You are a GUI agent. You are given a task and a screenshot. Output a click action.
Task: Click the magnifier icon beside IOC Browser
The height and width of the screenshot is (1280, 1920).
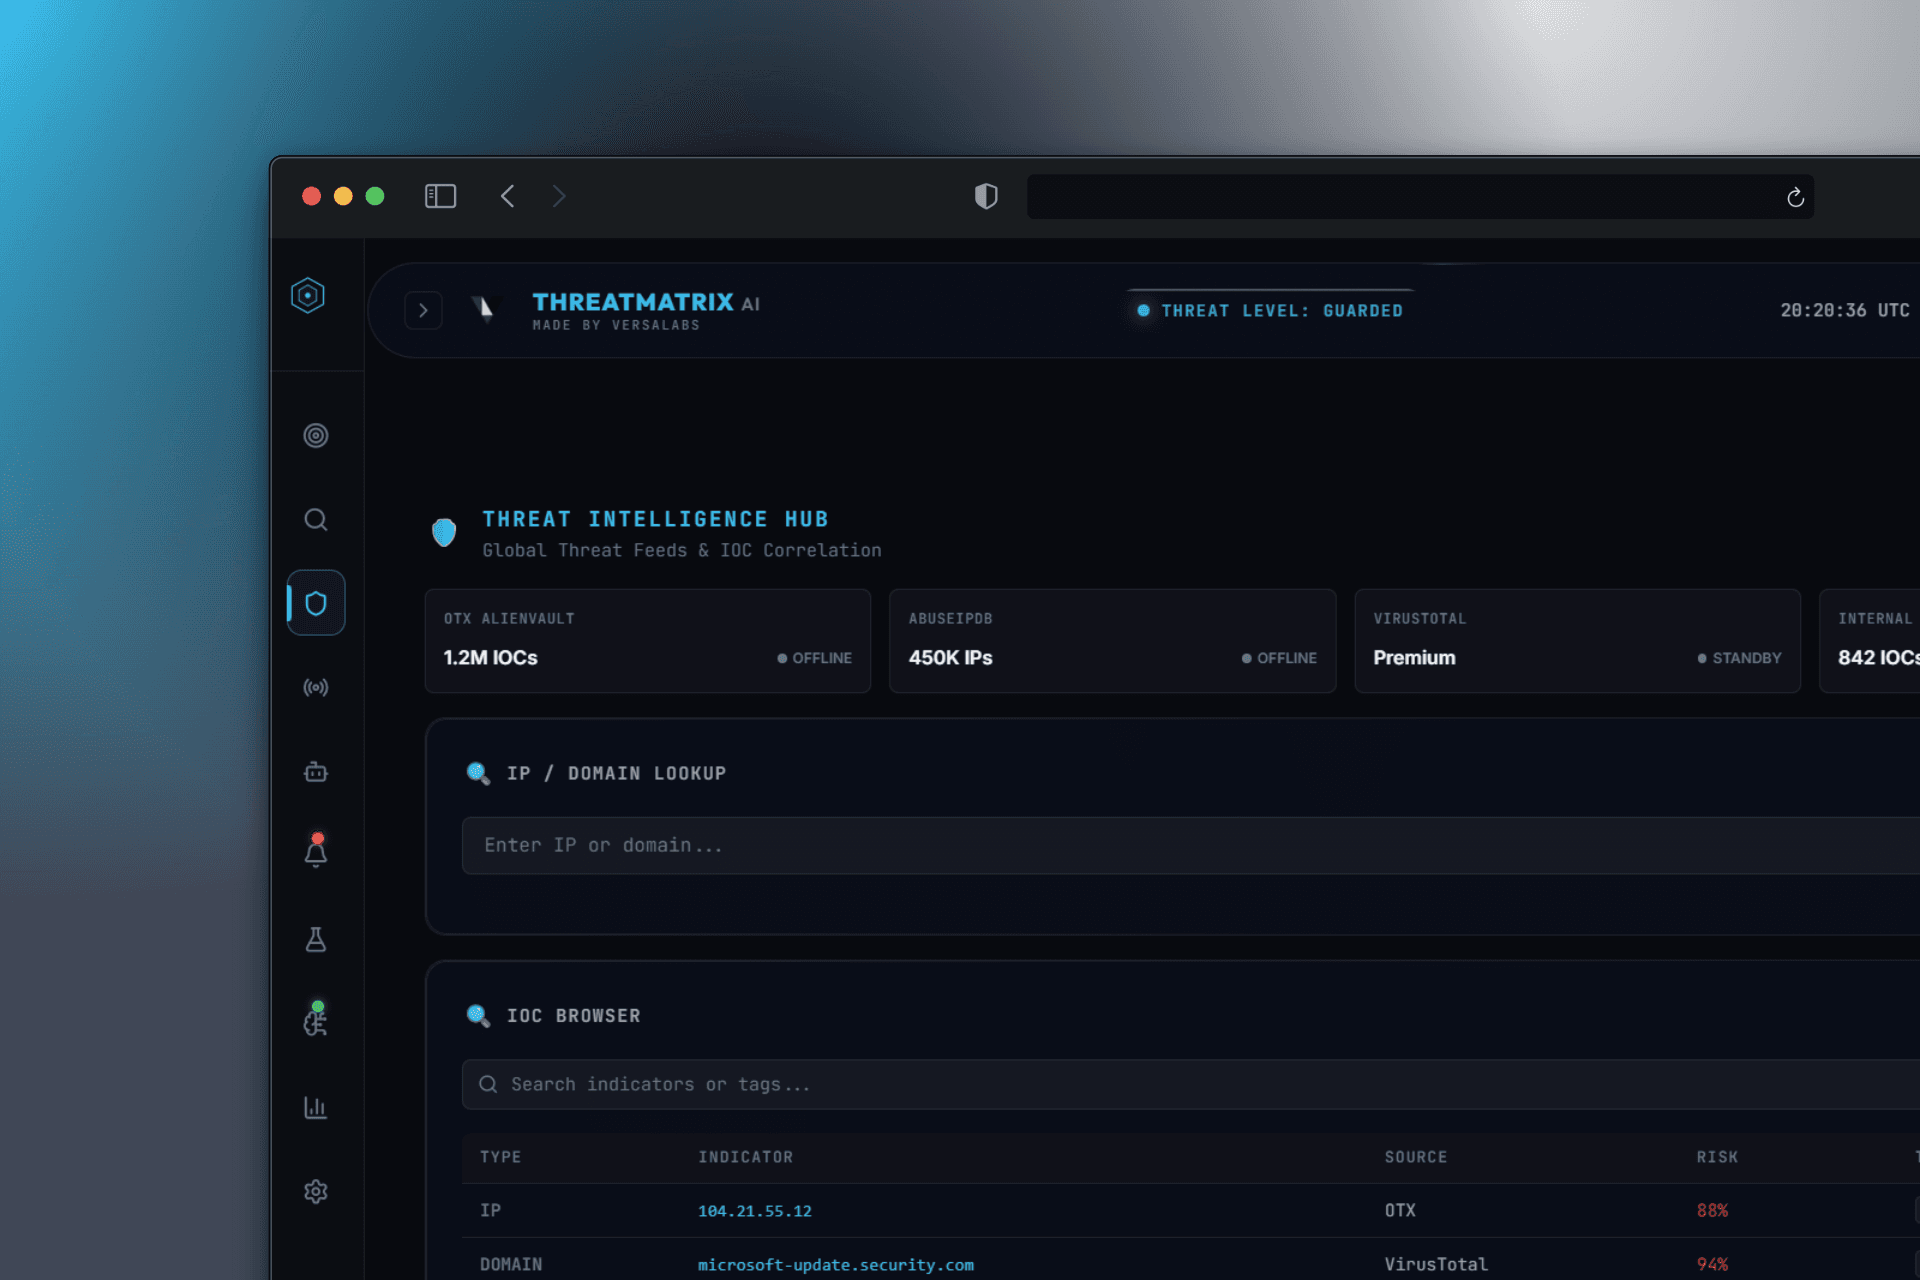(x=478, y=1016)
